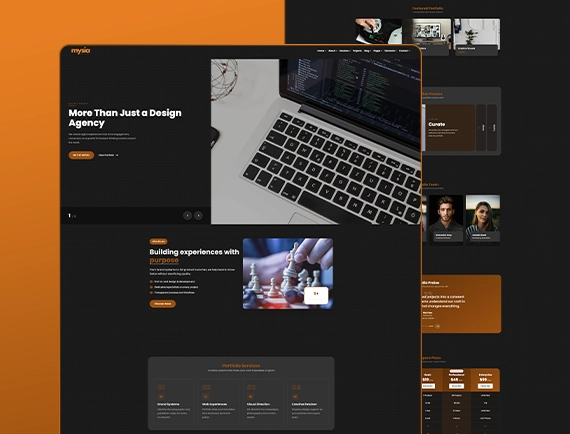Screen dimensions: 570x434
Task: Select the 03 Visual Direction heading
Action: [258, 404]
